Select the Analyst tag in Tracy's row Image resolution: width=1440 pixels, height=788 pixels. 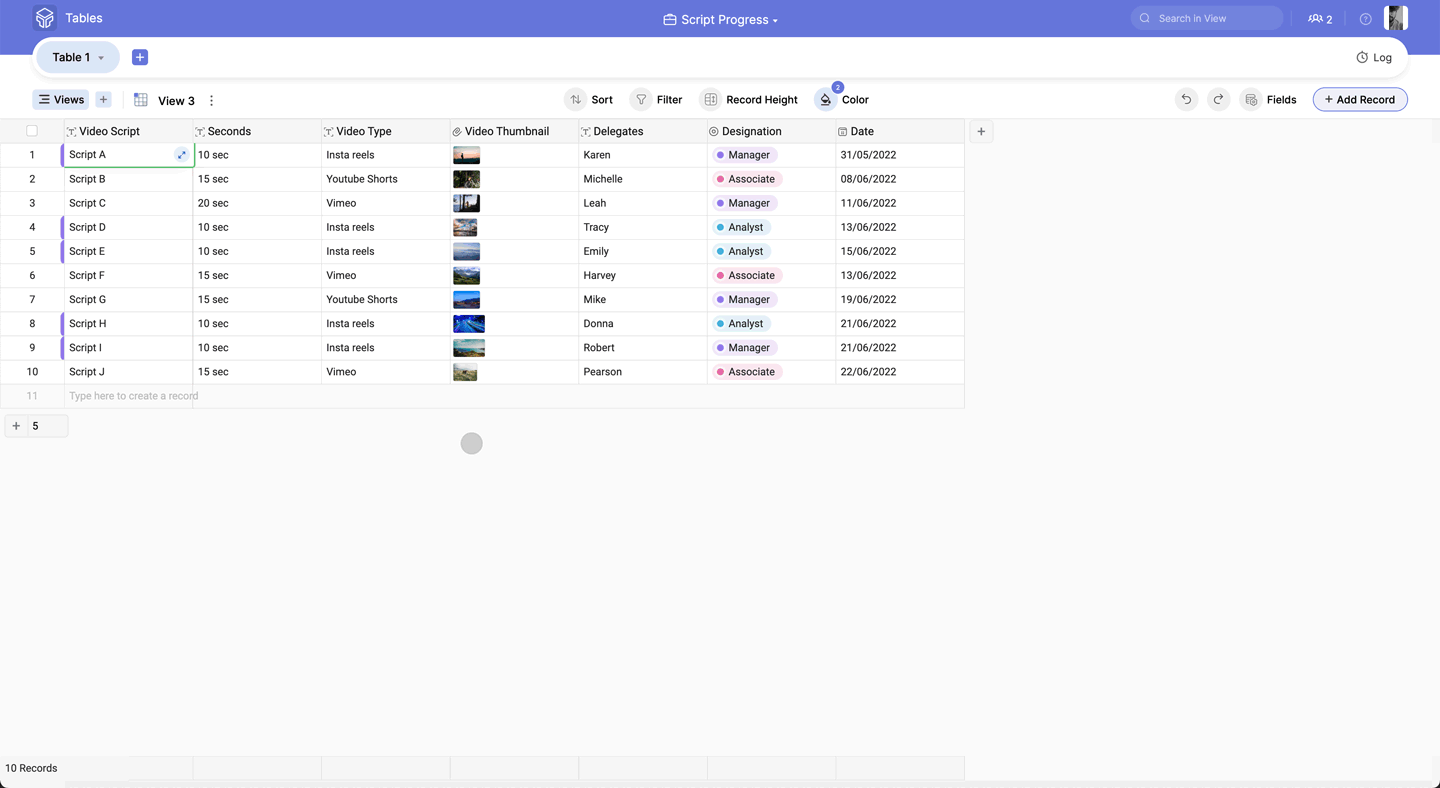coord(741,227)
